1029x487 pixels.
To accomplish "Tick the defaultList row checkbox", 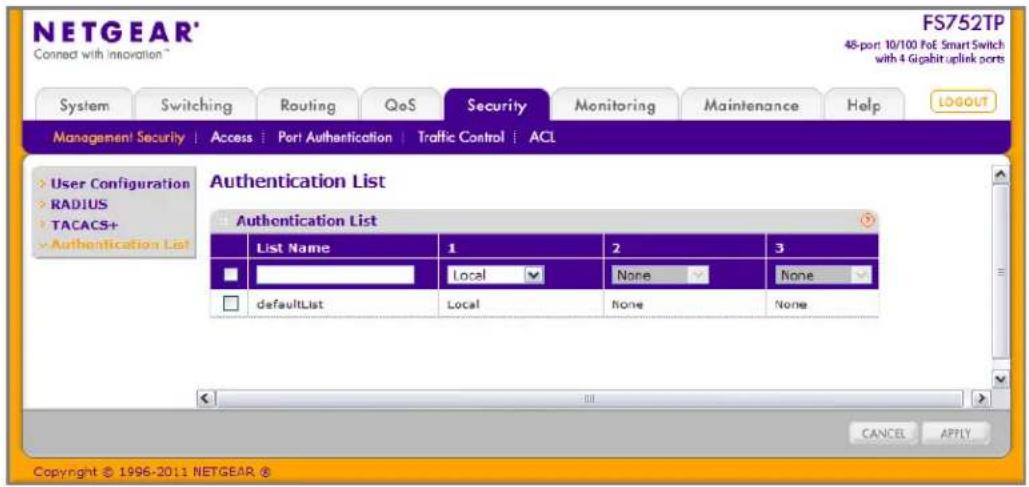I will [x=230, y=303].
